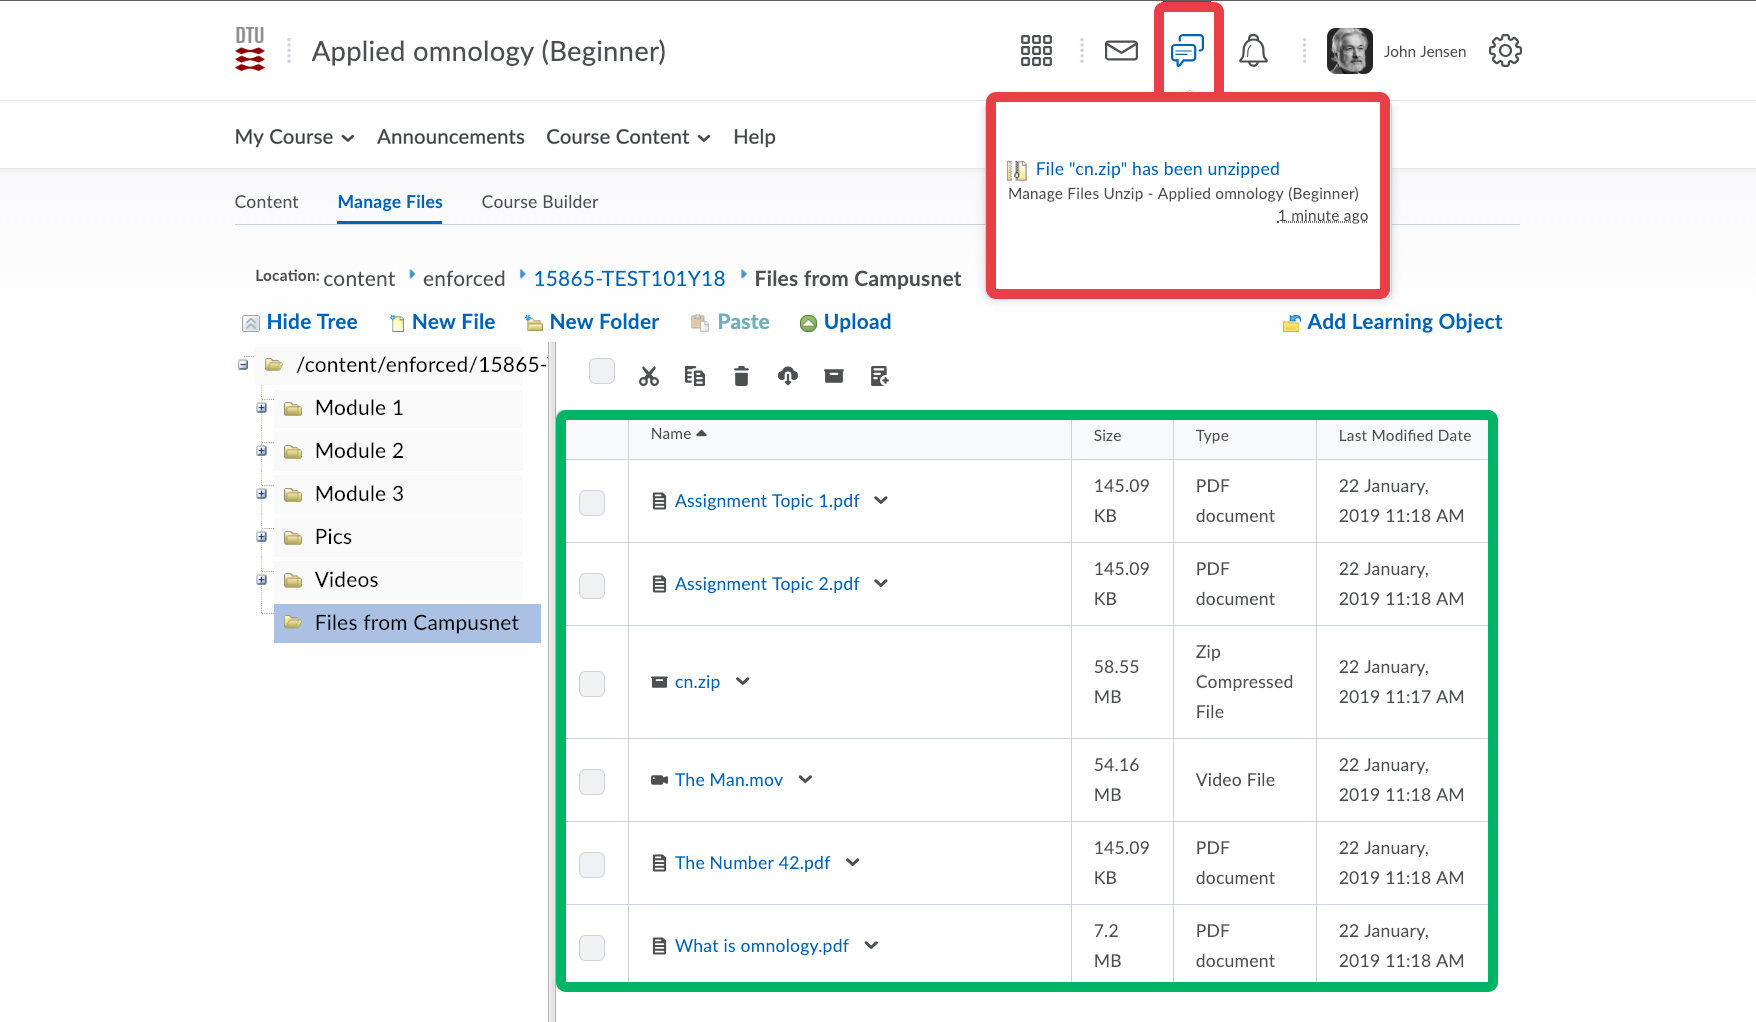Click the Add Learning Object link
The width and height of the screenshot is (1756, 1022).
coord(1403,322)
